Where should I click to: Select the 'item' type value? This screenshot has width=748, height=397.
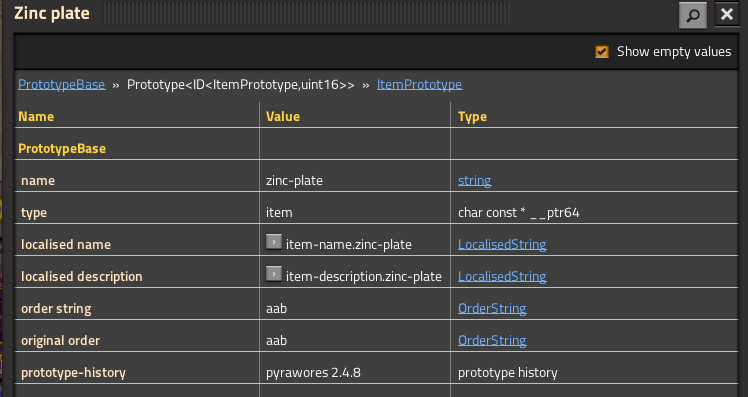279,212
